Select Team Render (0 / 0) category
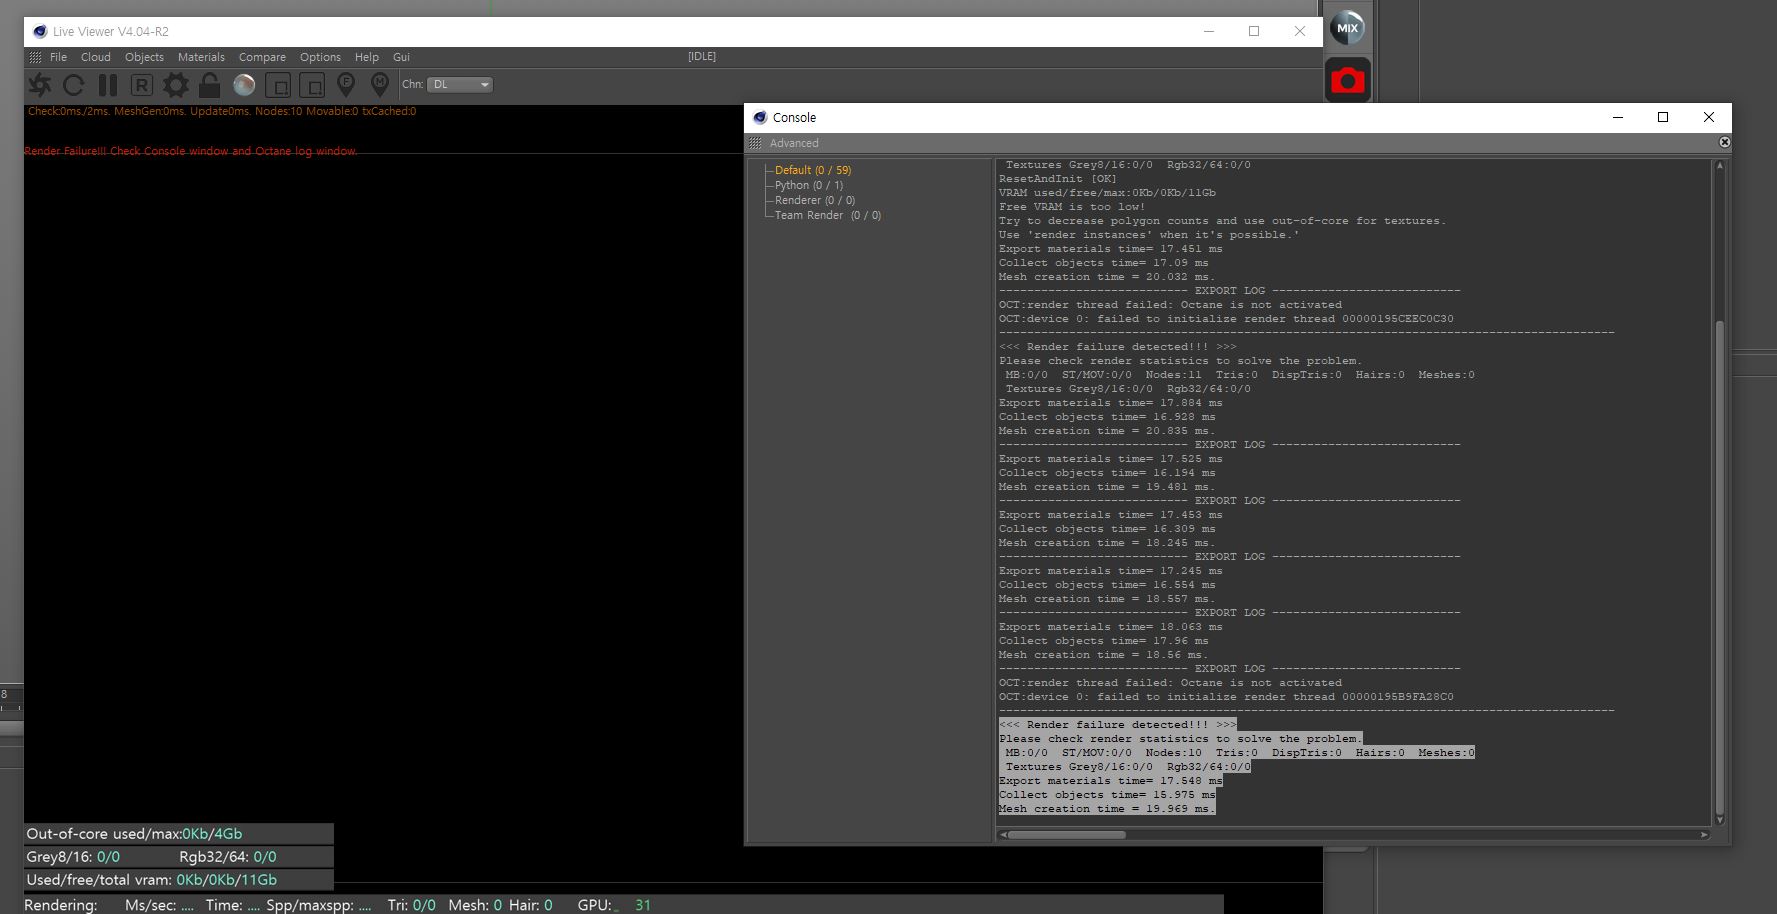This screenshot has height=914, width=1777. [828, 215]
